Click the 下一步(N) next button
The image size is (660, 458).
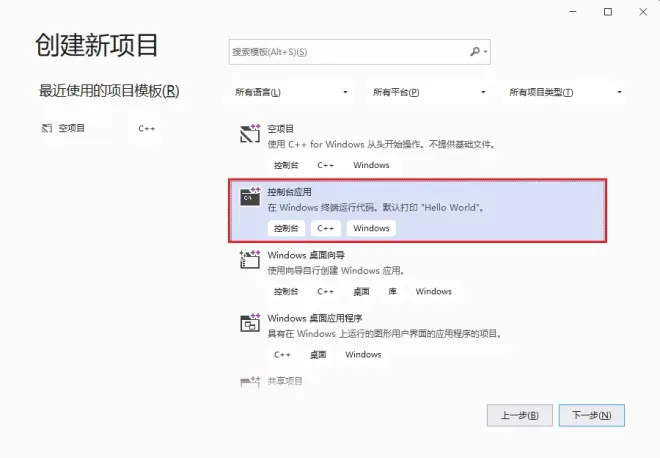coord(591,415)
